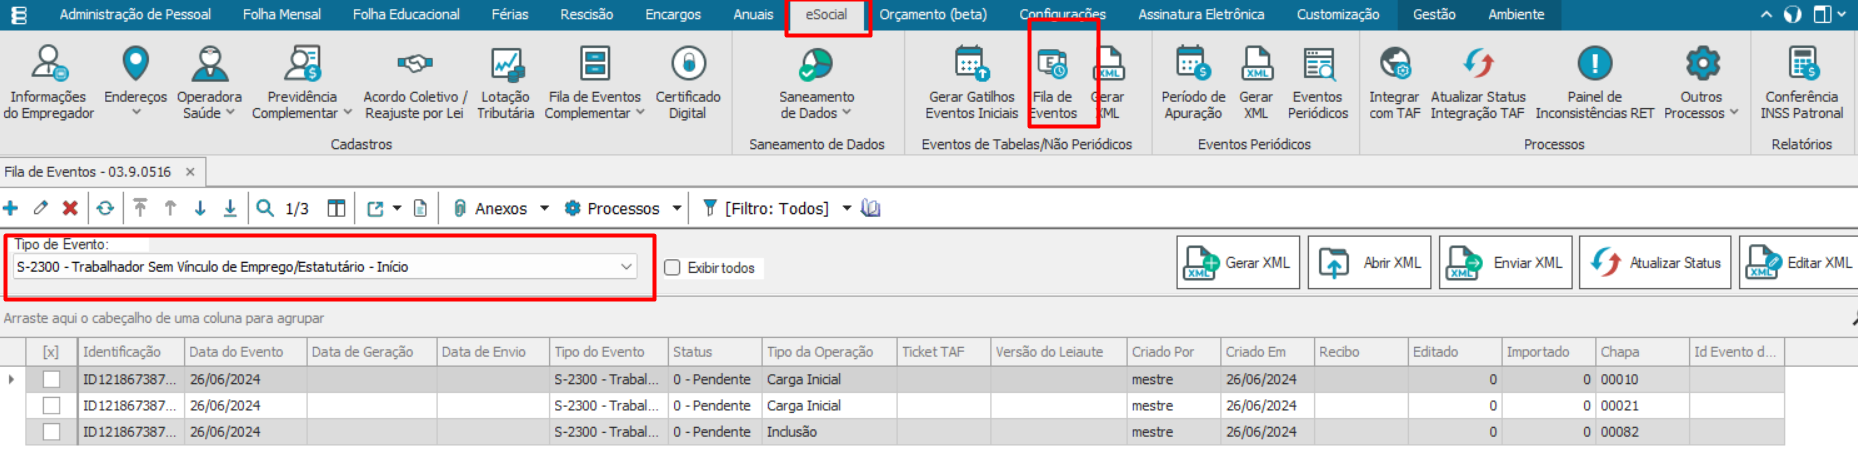Open Informações do Empregador
Viewport: 1858px width, 465px height.
pos(48,82)
